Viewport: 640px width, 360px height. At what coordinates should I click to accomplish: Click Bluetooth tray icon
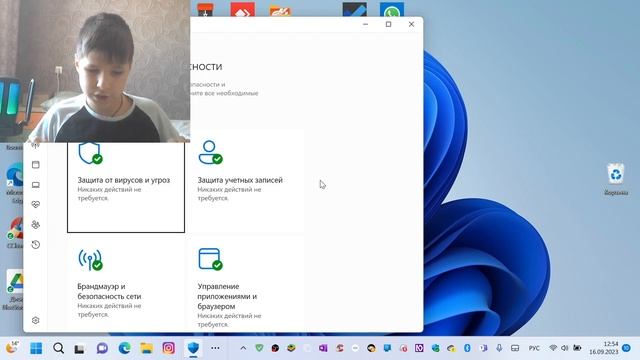[467, 348]
